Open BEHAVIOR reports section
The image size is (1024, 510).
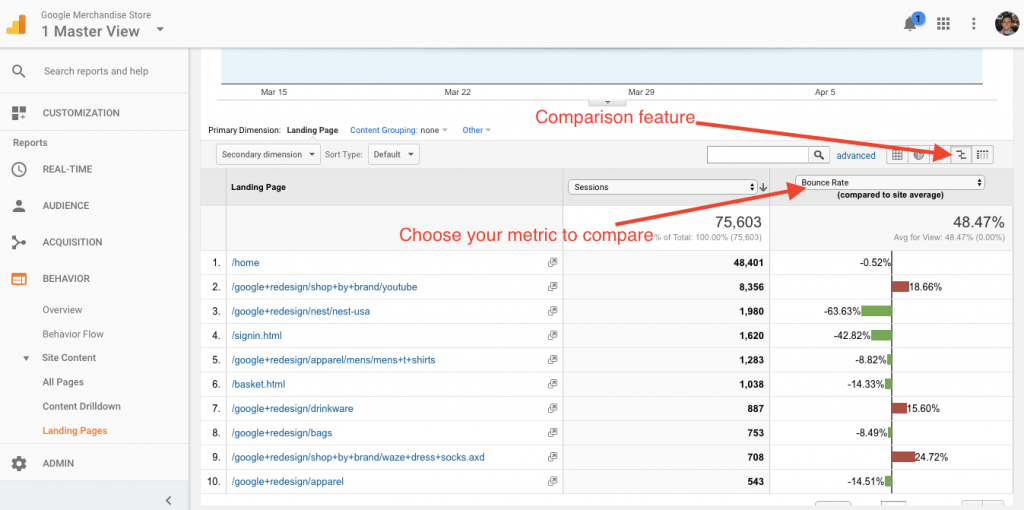point(66,279)
